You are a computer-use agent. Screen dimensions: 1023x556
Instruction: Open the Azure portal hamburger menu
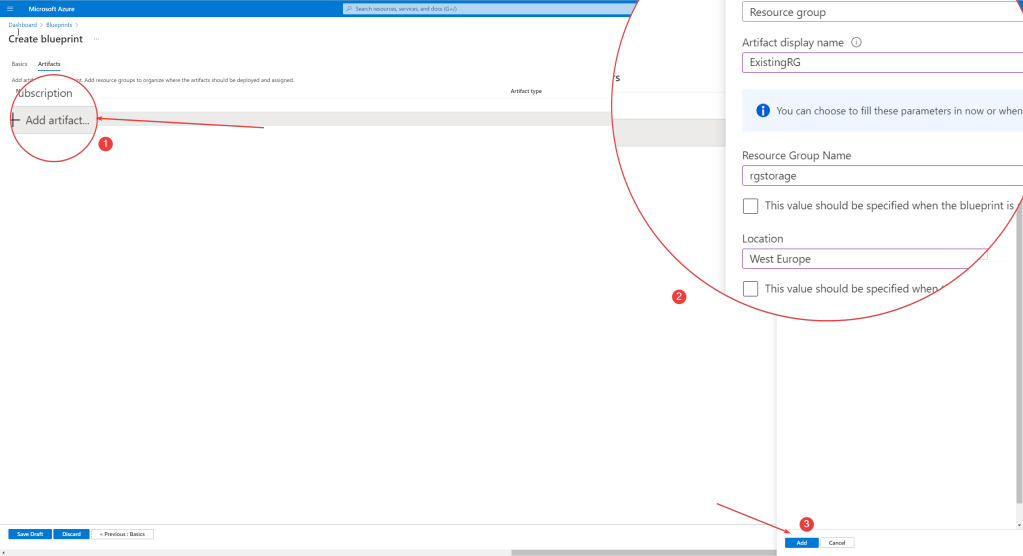11,8
